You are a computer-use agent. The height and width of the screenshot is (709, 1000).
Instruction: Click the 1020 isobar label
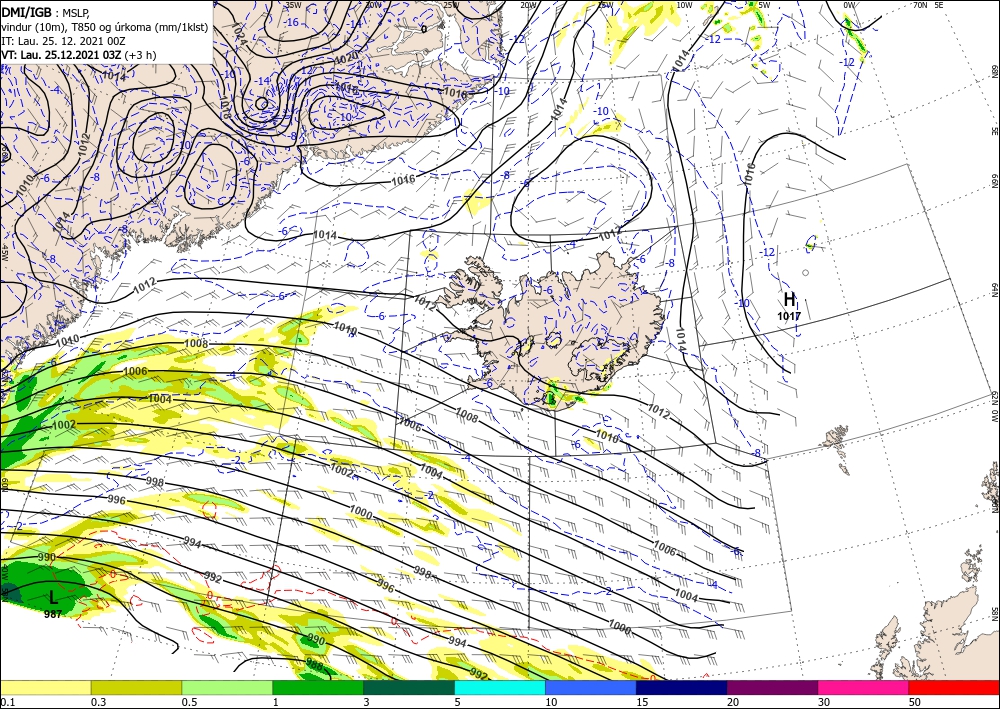pos(347,59)
